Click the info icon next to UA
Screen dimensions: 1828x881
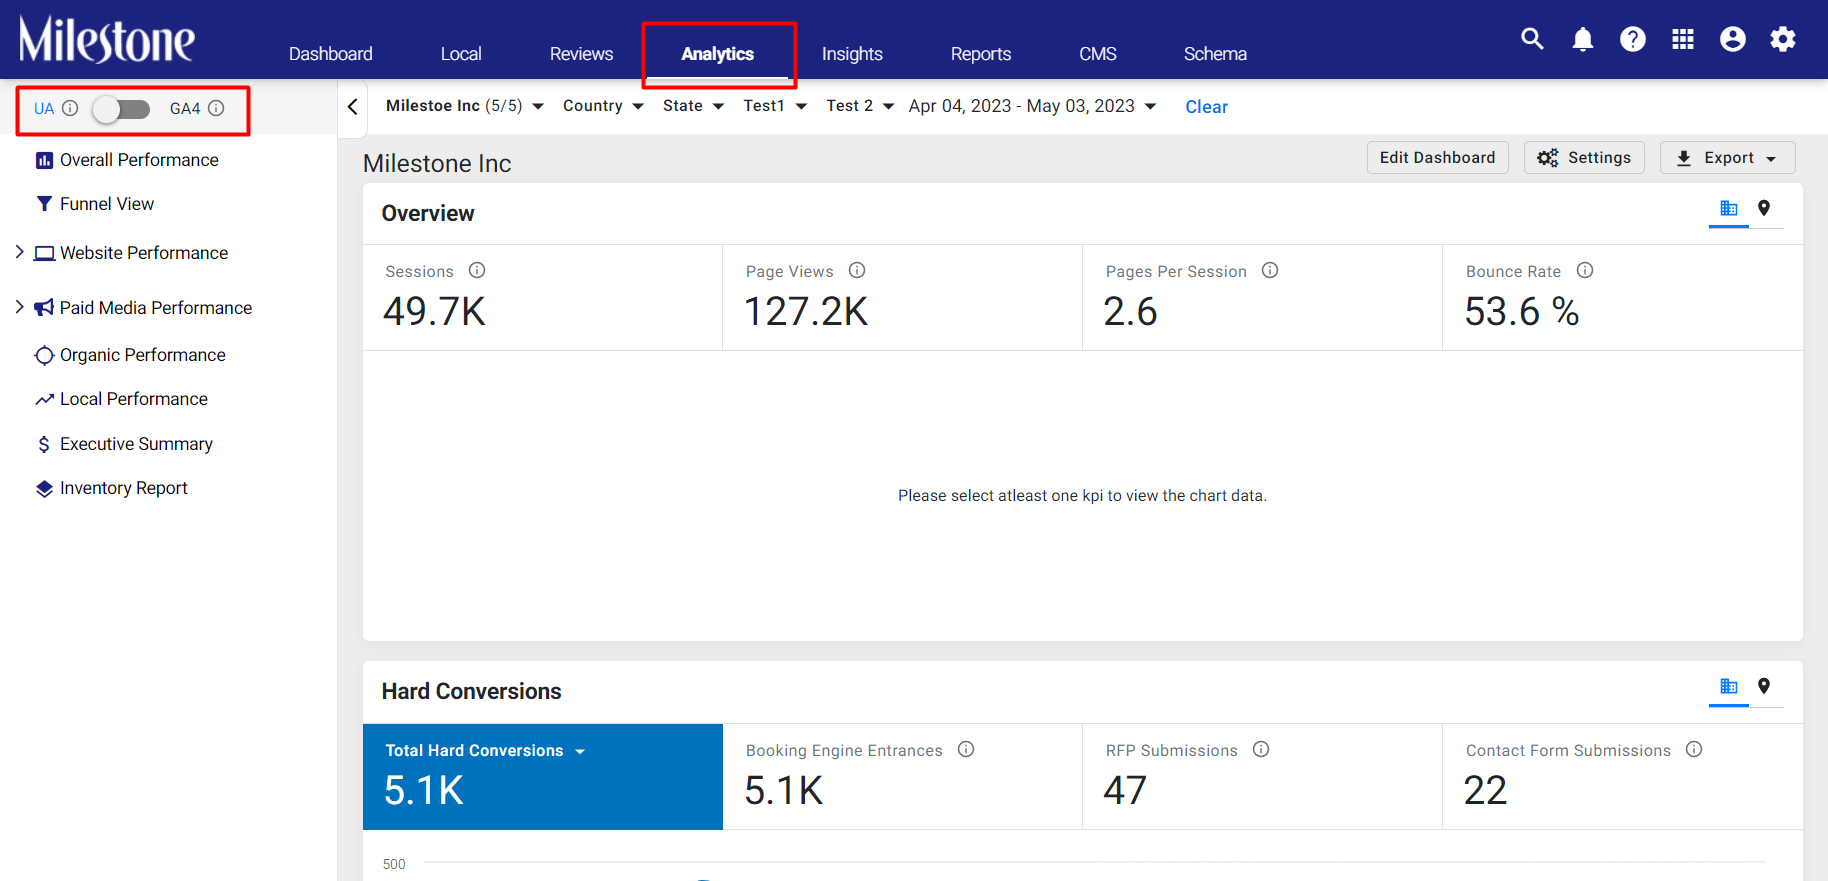coord(70,108)
